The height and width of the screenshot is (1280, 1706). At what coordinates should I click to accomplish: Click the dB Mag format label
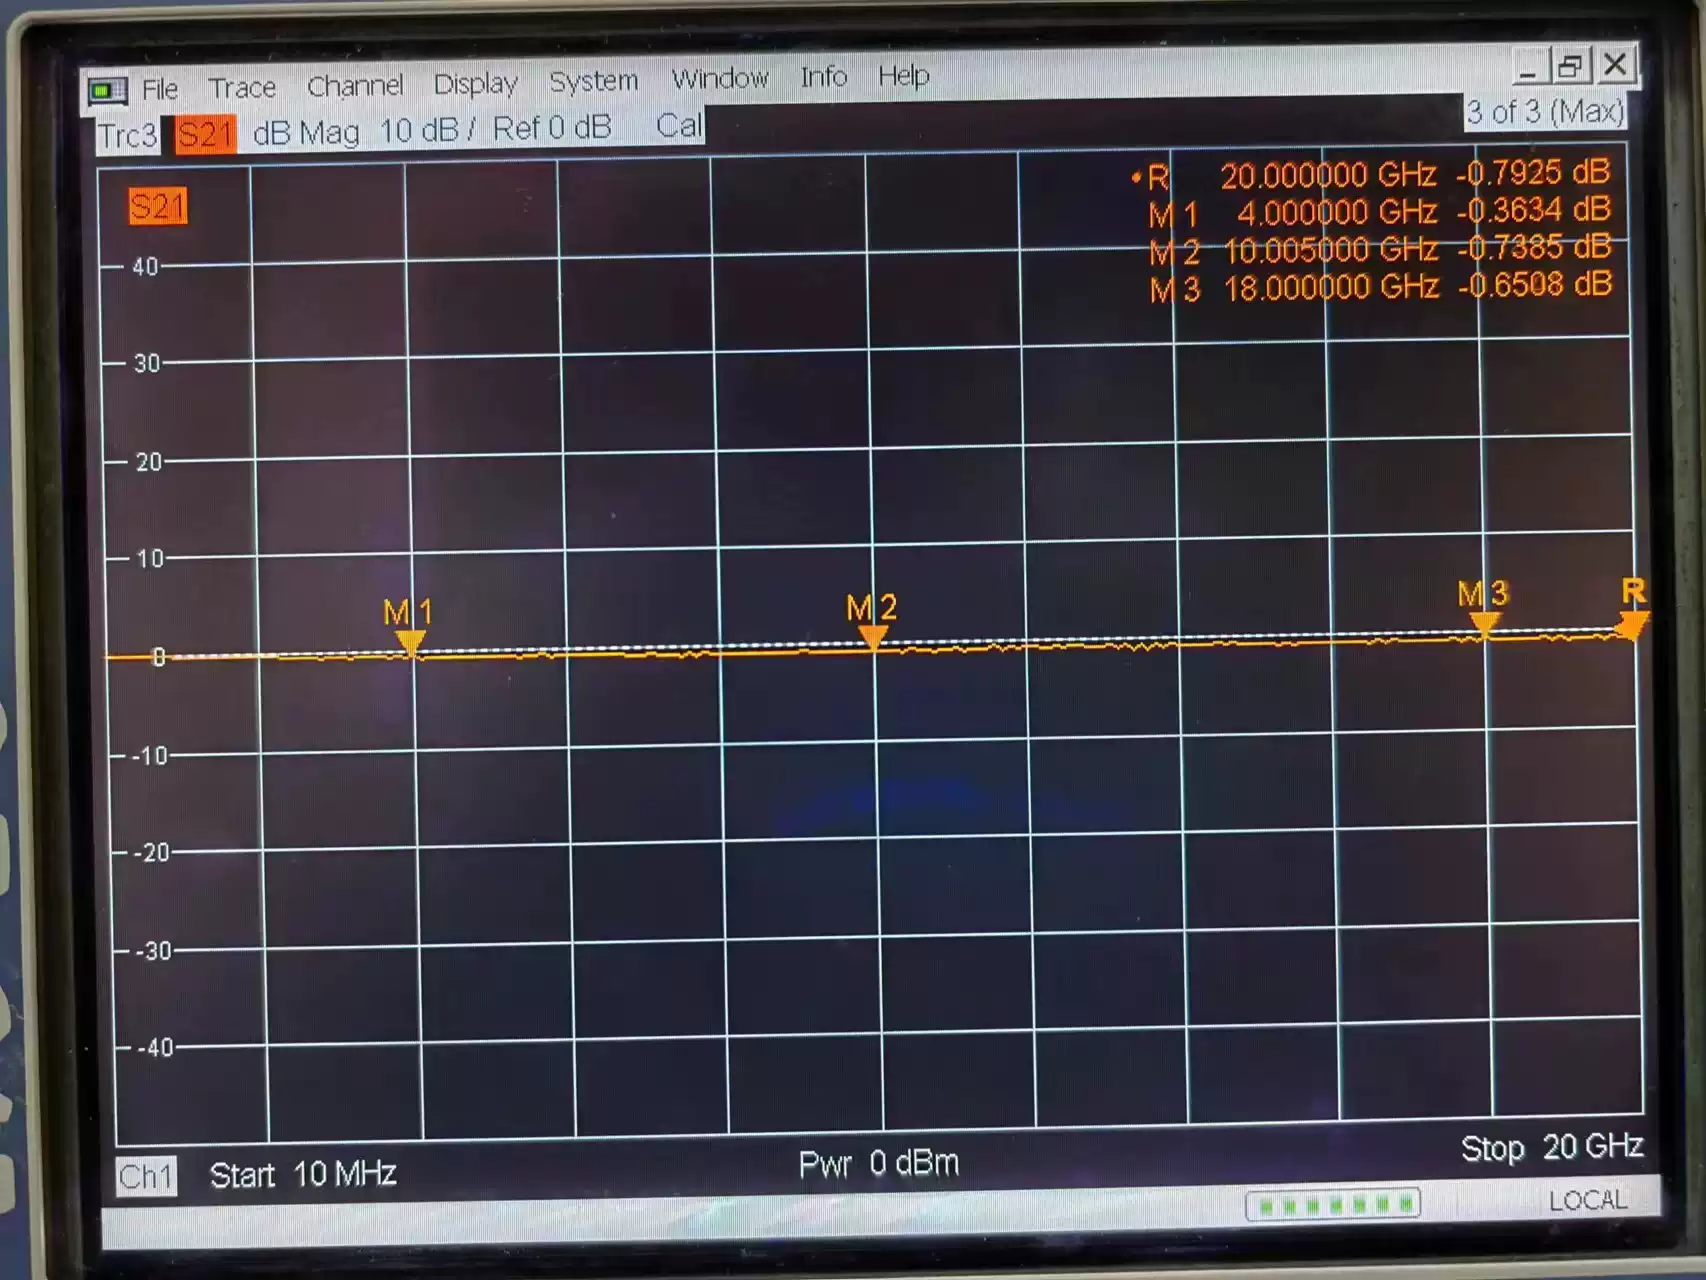pyautogui.click(x=306, y=132)
